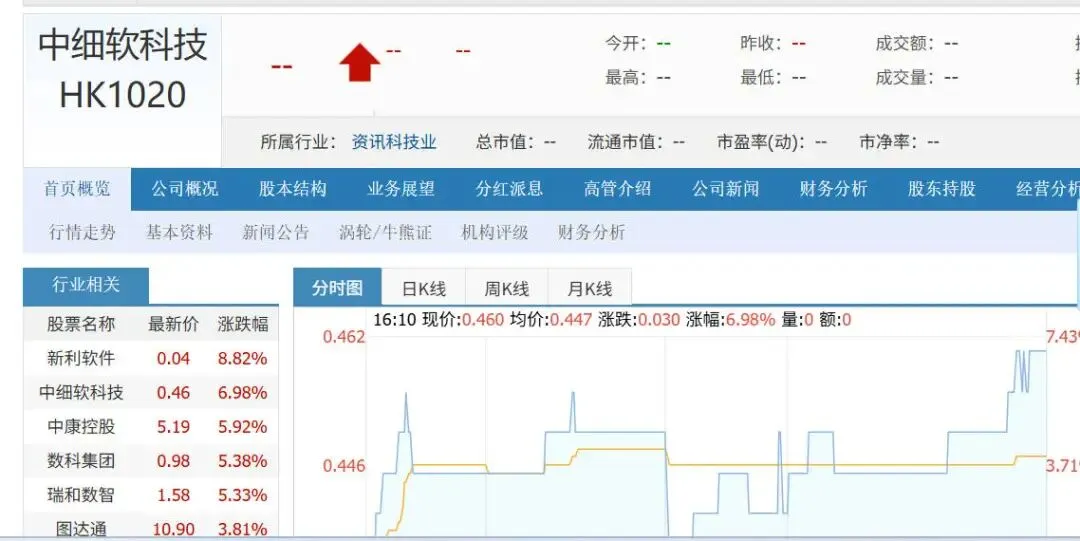Screen dimensions: 1080x541
Task: Click the 均价:0.447 chart readout
Action: click(550, 320)
